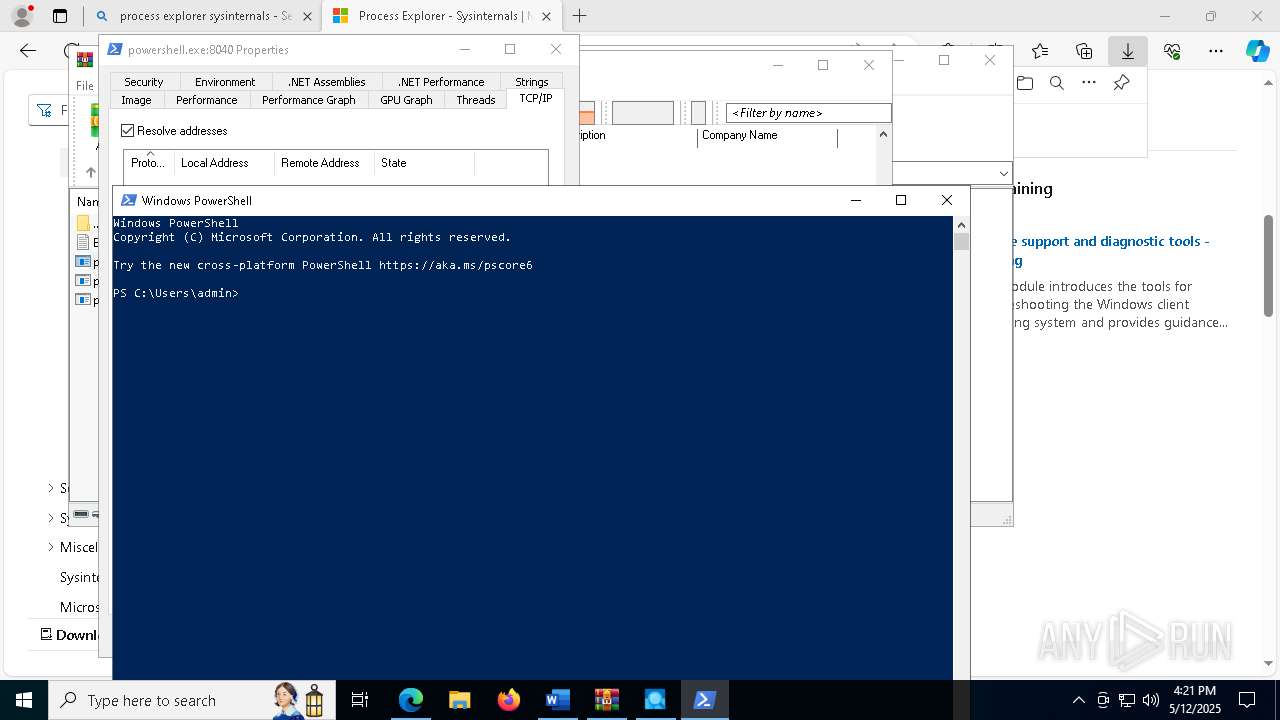Screen dimensions: 1280x720
Task: Open .NET Performance tab
Action: pyautogui.click(x=441, y=82)
